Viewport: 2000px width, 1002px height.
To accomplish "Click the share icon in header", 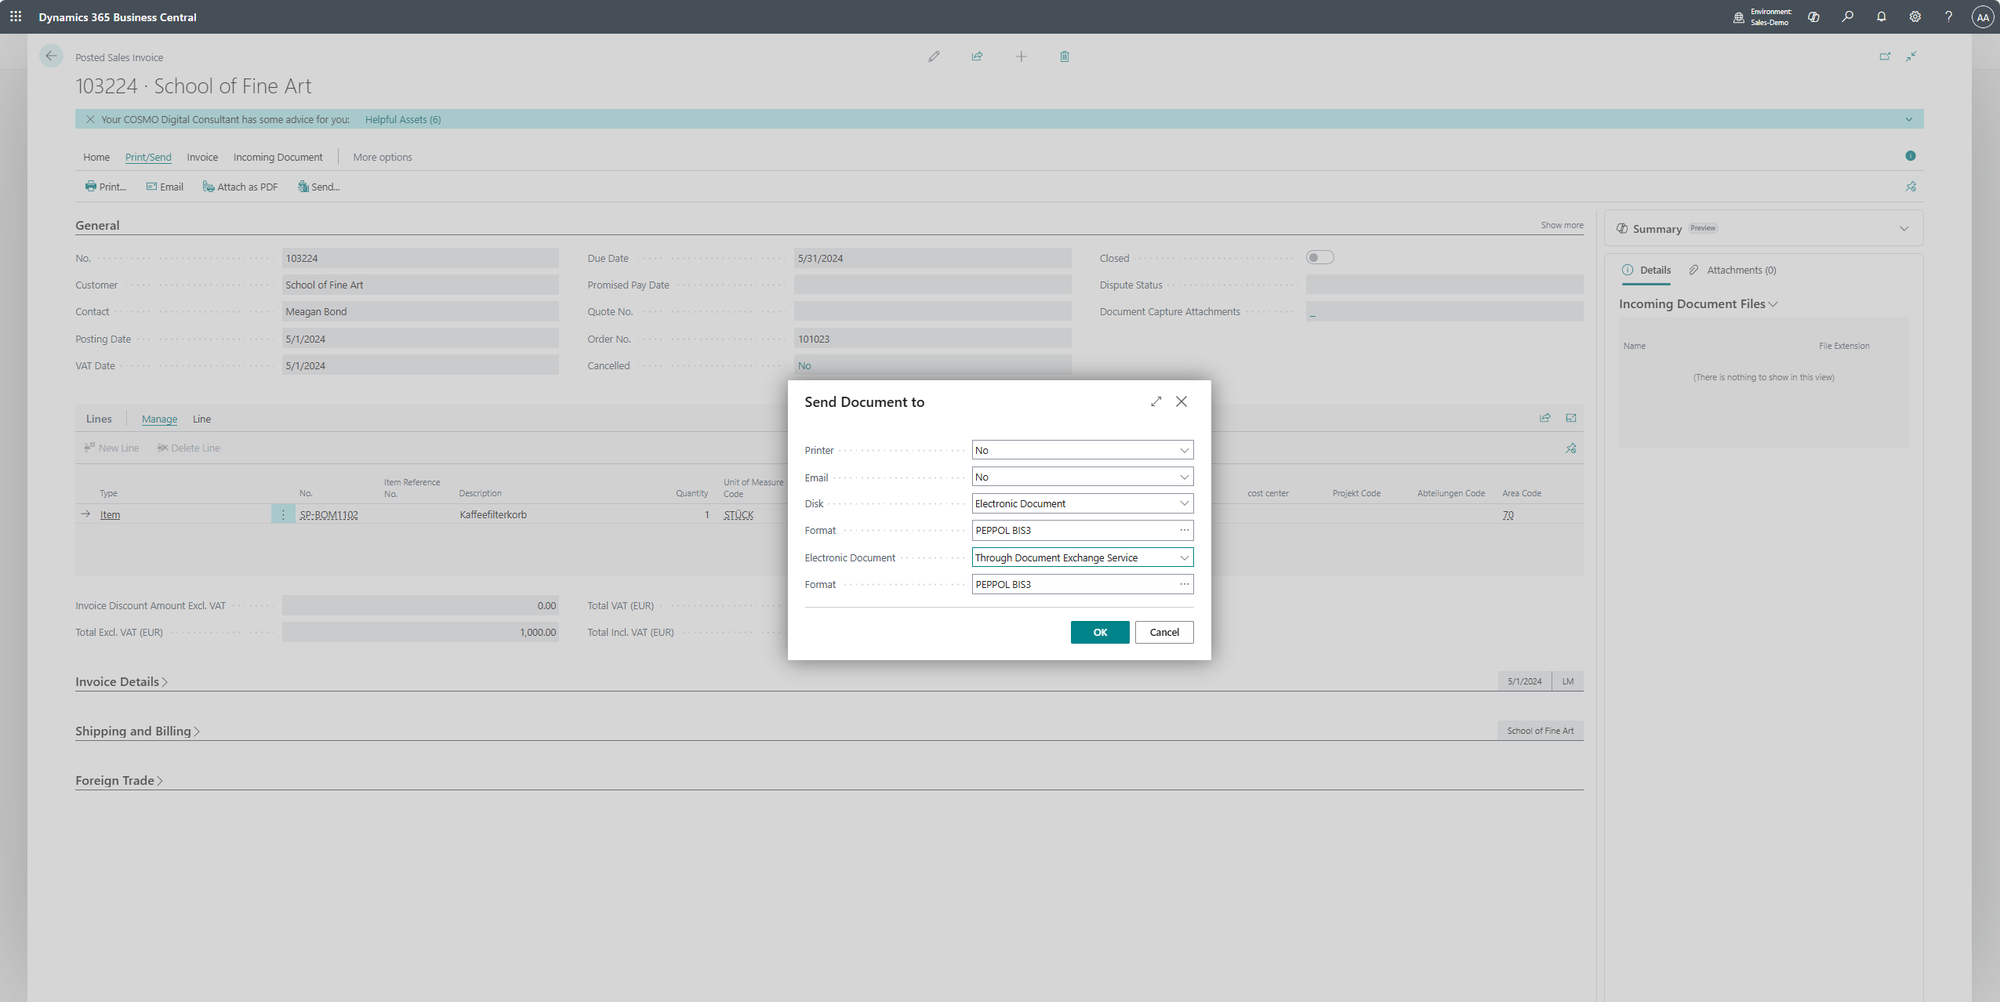I will [977, 57].
